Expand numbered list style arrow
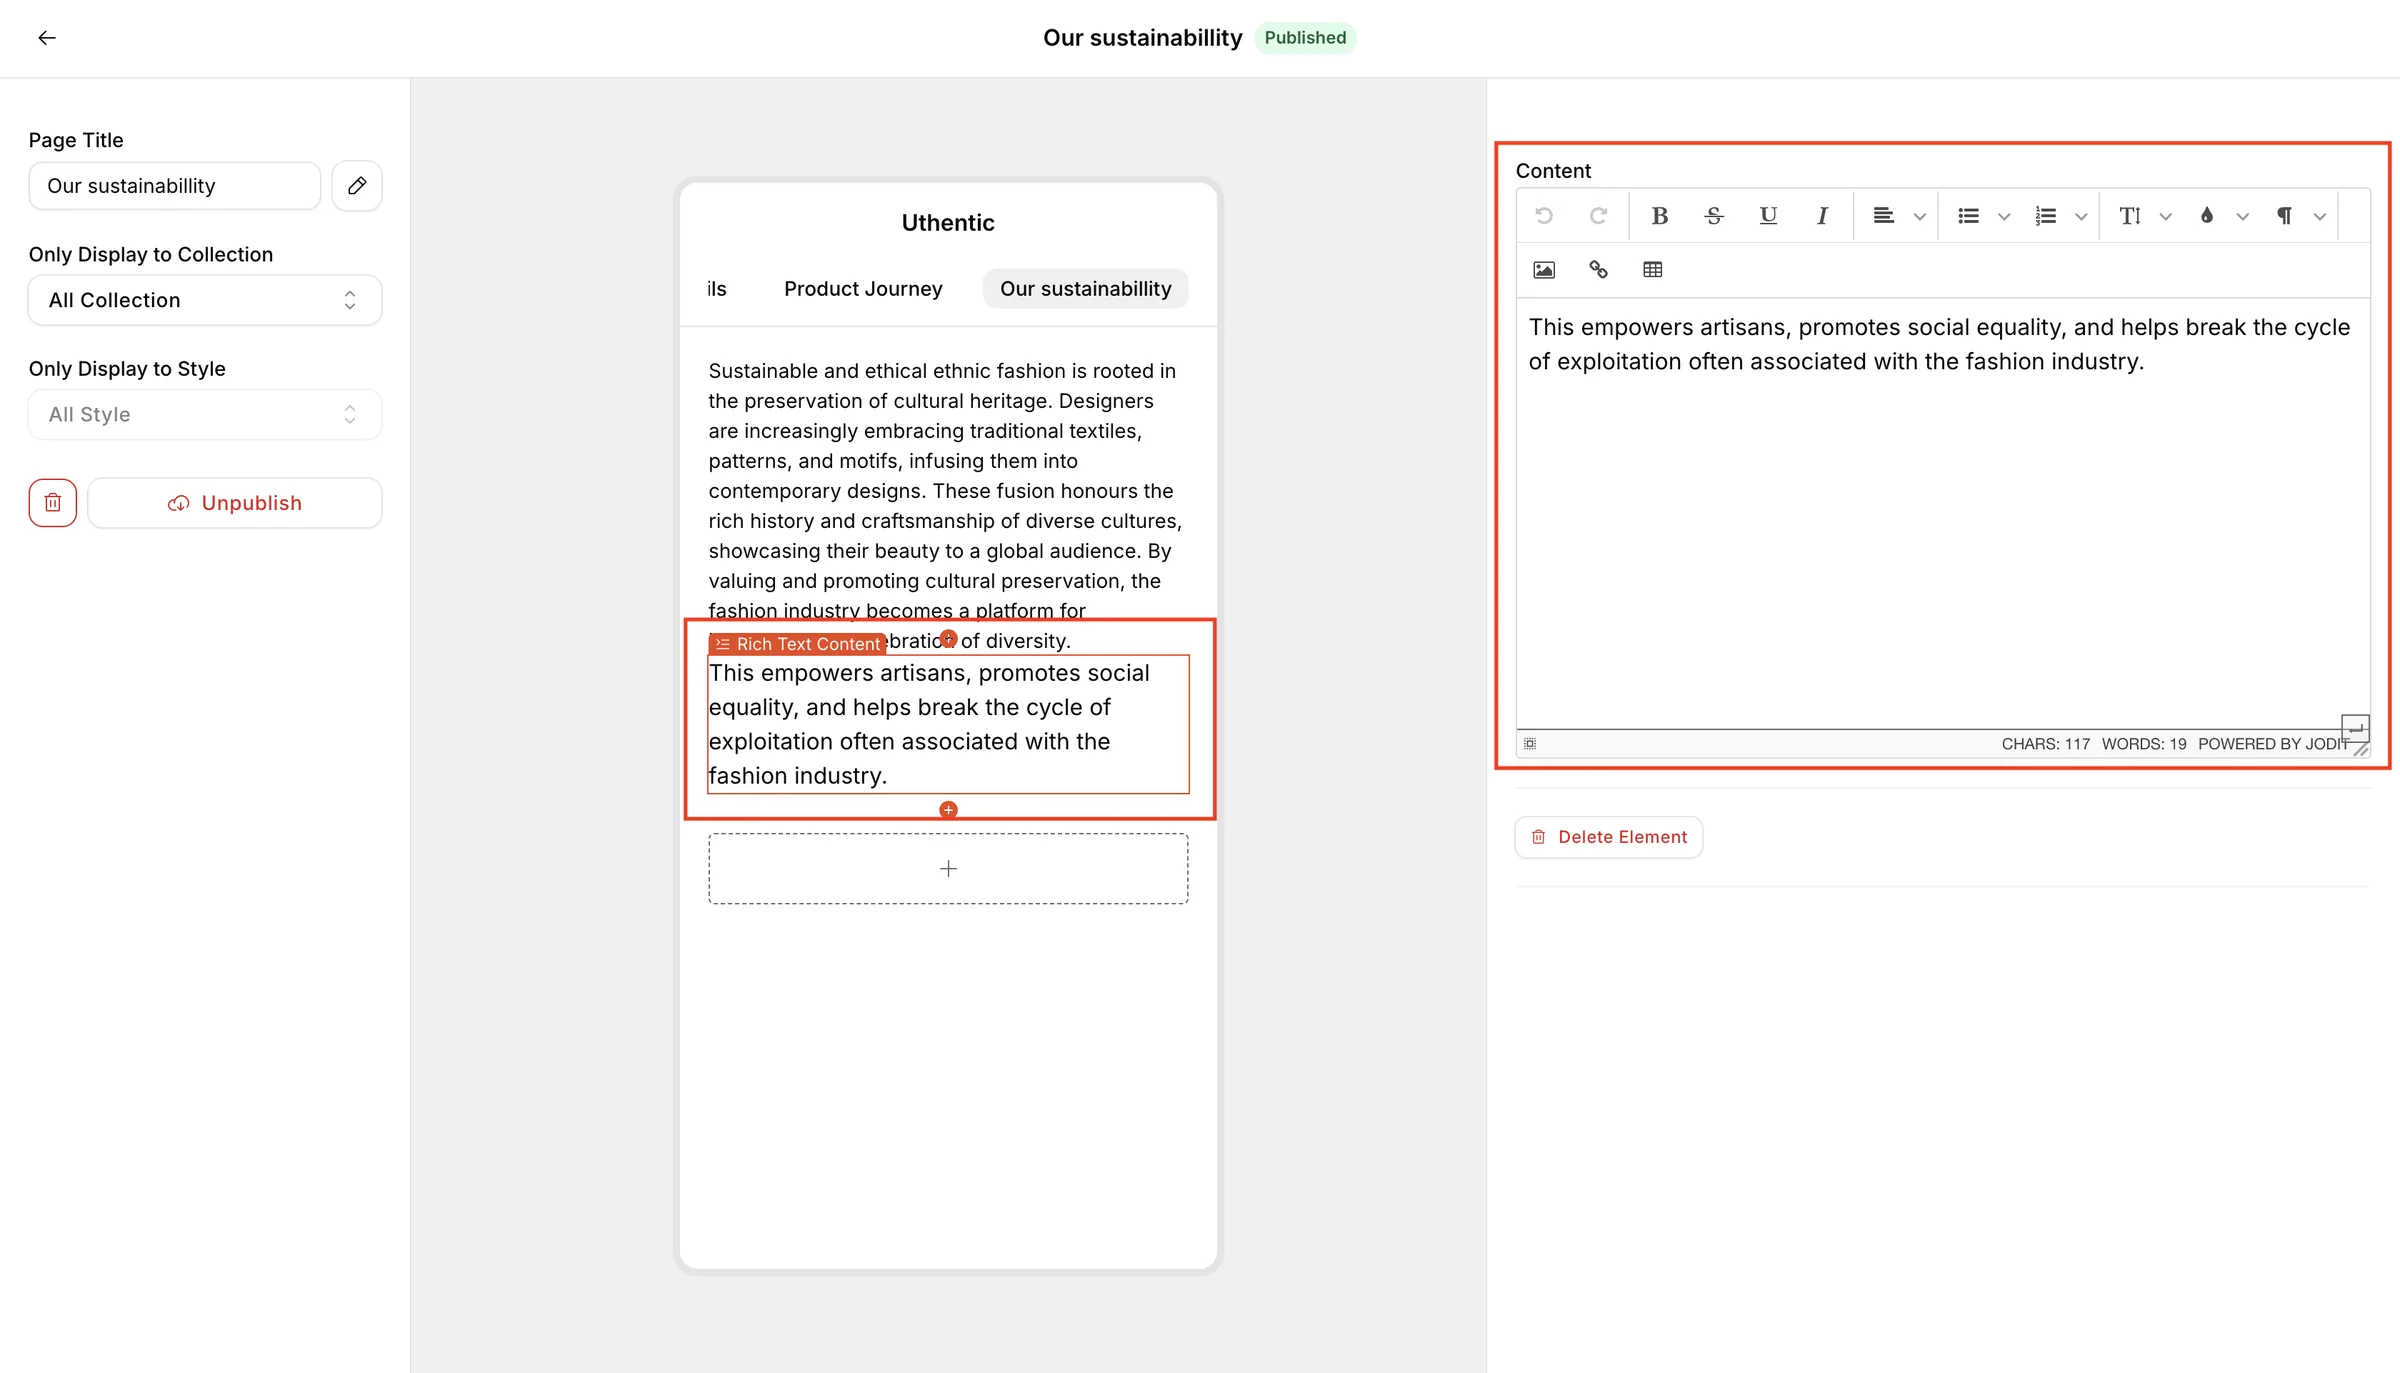The width and height of the screenshot is (2400, 1373). point(2081,217)
